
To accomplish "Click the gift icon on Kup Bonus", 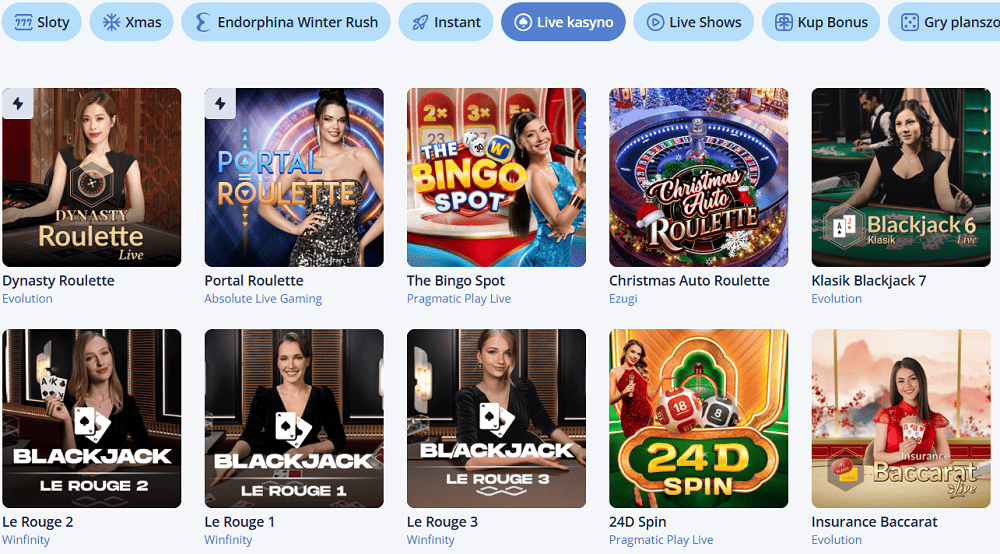I will [783, 22].
